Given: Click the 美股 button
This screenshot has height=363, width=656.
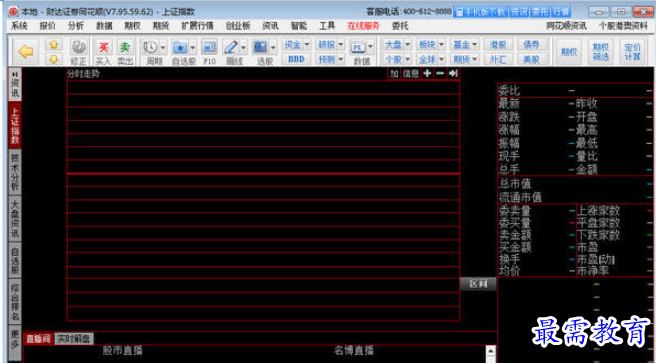Looking at the screenshot, I should tap(531, 59).
